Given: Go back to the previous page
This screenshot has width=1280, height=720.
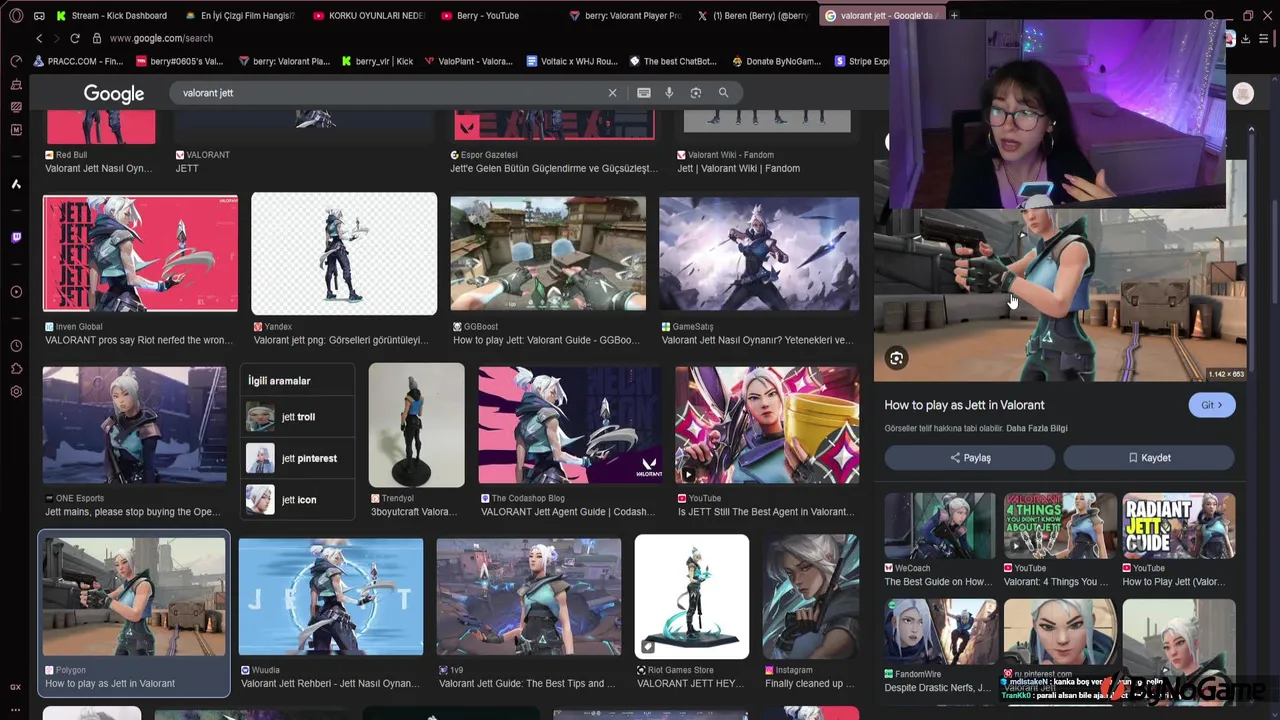Looking at the screenshot, I should 39,38.
